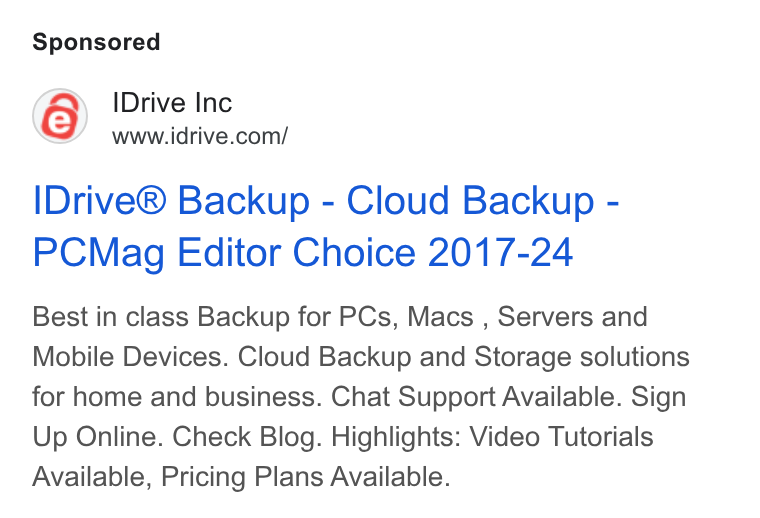Click 'Best in class Backup' description text
This screenshot has width=760, height=518.
[161, 317]
